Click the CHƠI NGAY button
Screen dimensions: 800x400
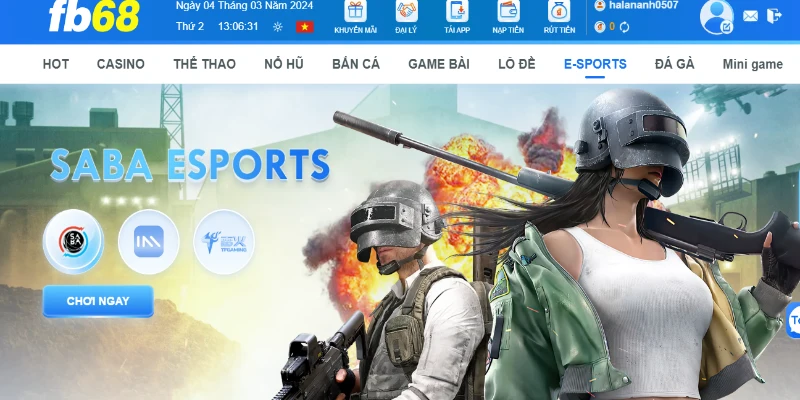click(98, 301)
